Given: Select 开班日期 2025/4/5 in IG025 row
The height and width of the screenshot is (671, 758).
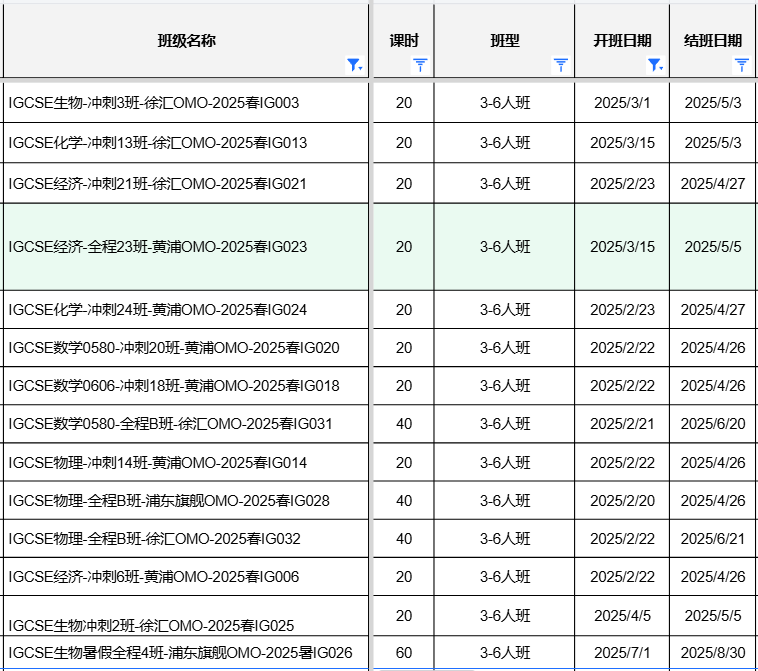Looking at the screenshot, I should [622, 616].
